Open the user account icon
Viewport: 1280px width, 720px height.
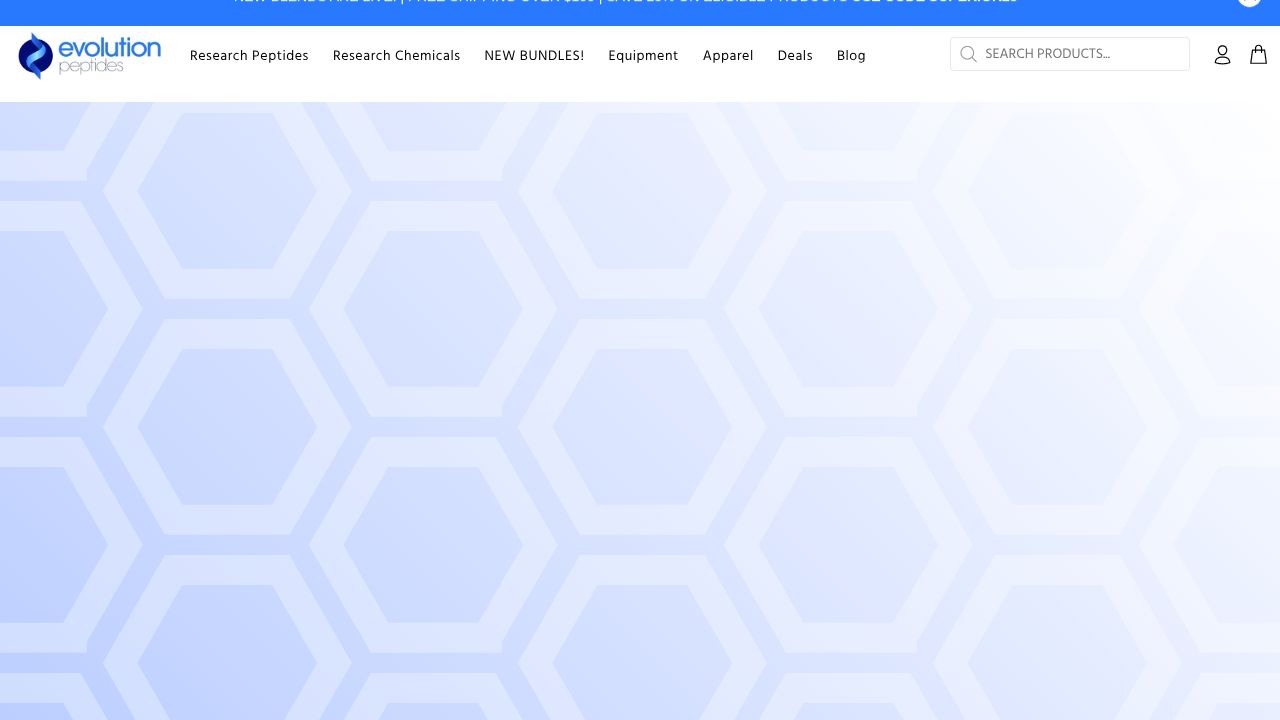click(x=1222, y=55)
